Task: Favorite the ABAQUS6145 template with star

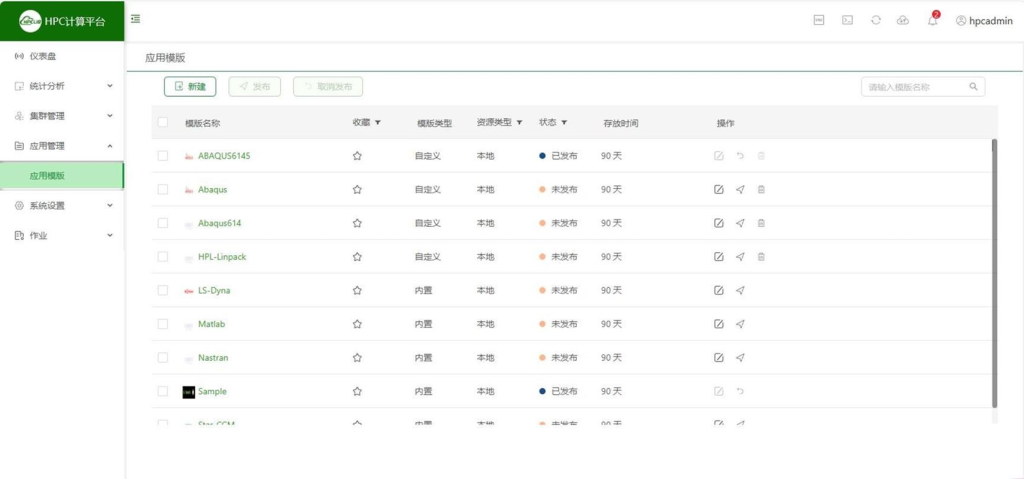Action: tap(357, 156)
